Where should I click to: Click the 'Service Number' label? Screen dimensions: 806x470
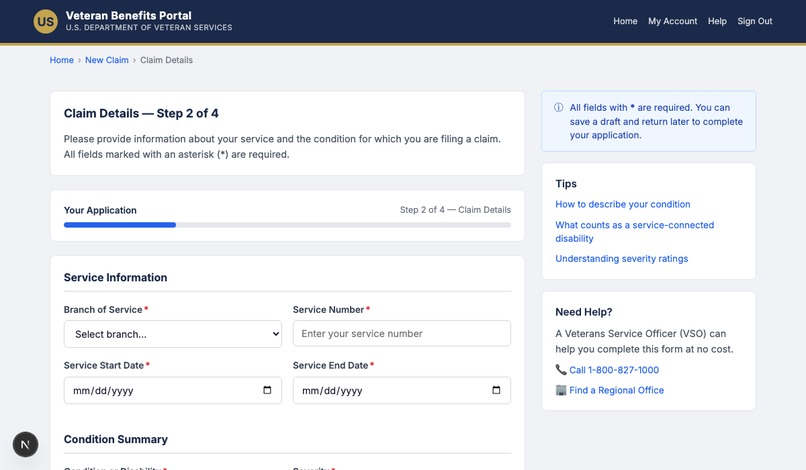[328, 310]
